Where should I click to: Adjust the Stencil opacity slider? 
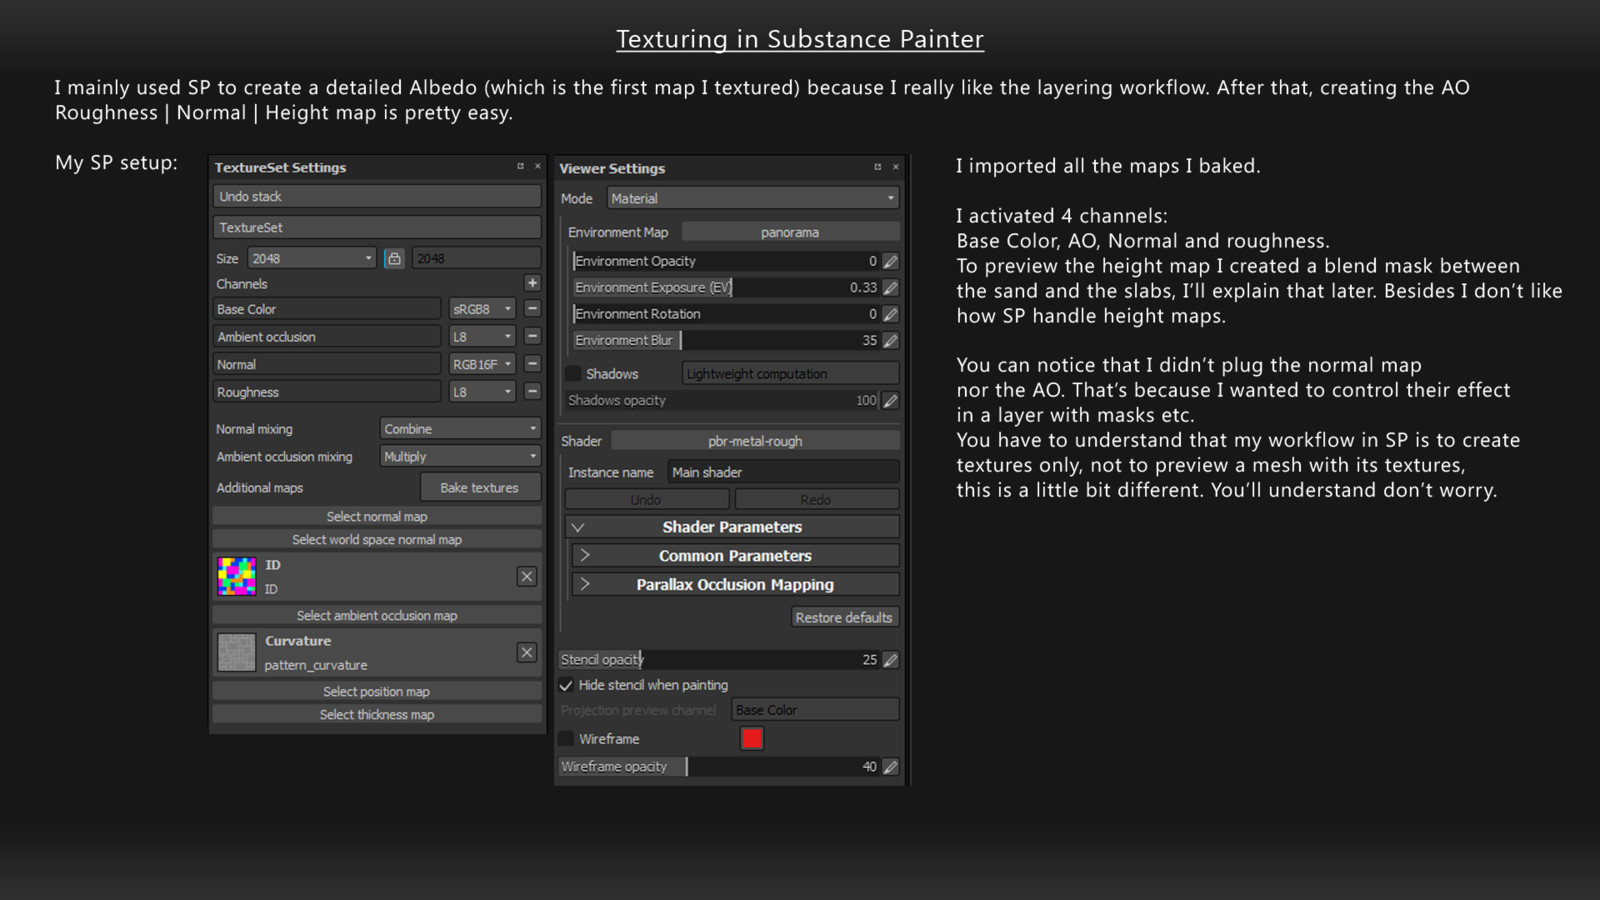(x=719, y=660)
